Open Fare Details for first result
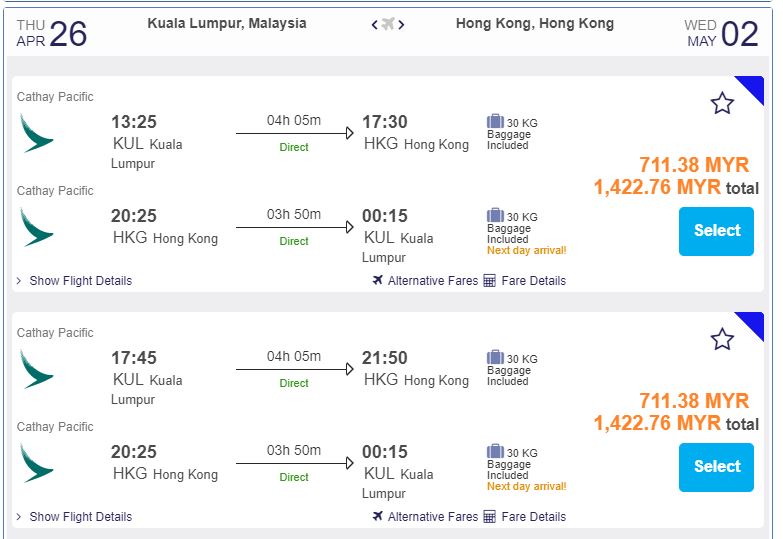 click(533, 281)
